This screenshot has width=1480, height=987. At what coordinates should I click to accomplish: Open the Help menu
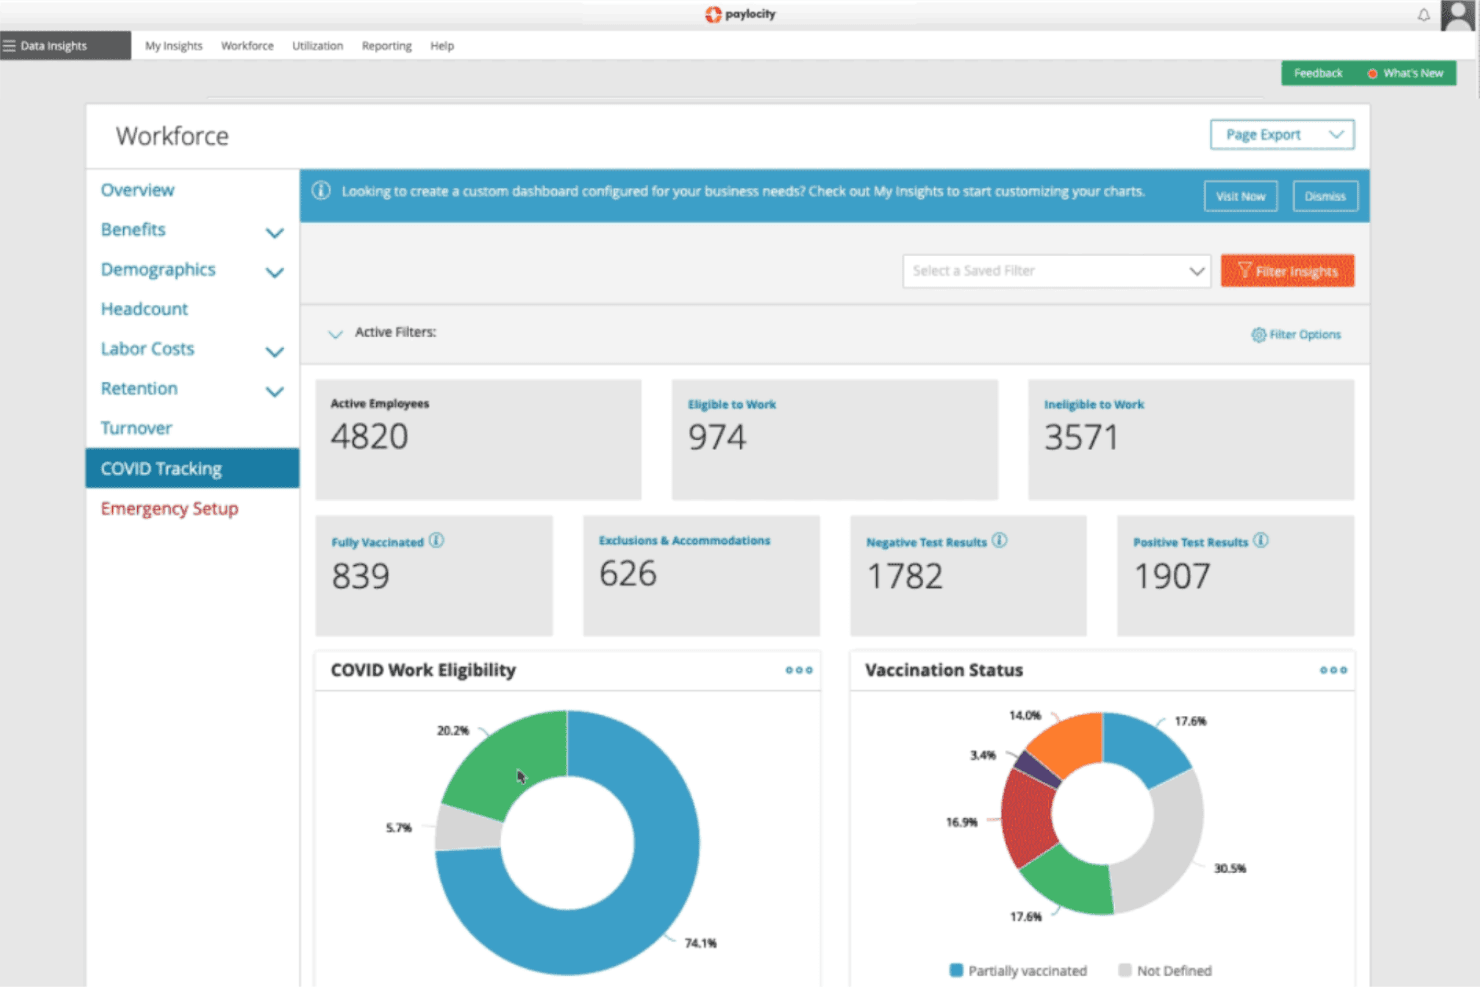[442, 46]
